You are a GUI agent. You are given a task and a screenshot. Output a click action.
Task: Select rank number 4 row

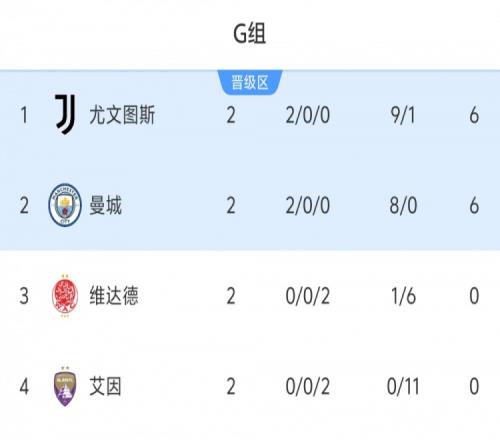tap(250, 386)
